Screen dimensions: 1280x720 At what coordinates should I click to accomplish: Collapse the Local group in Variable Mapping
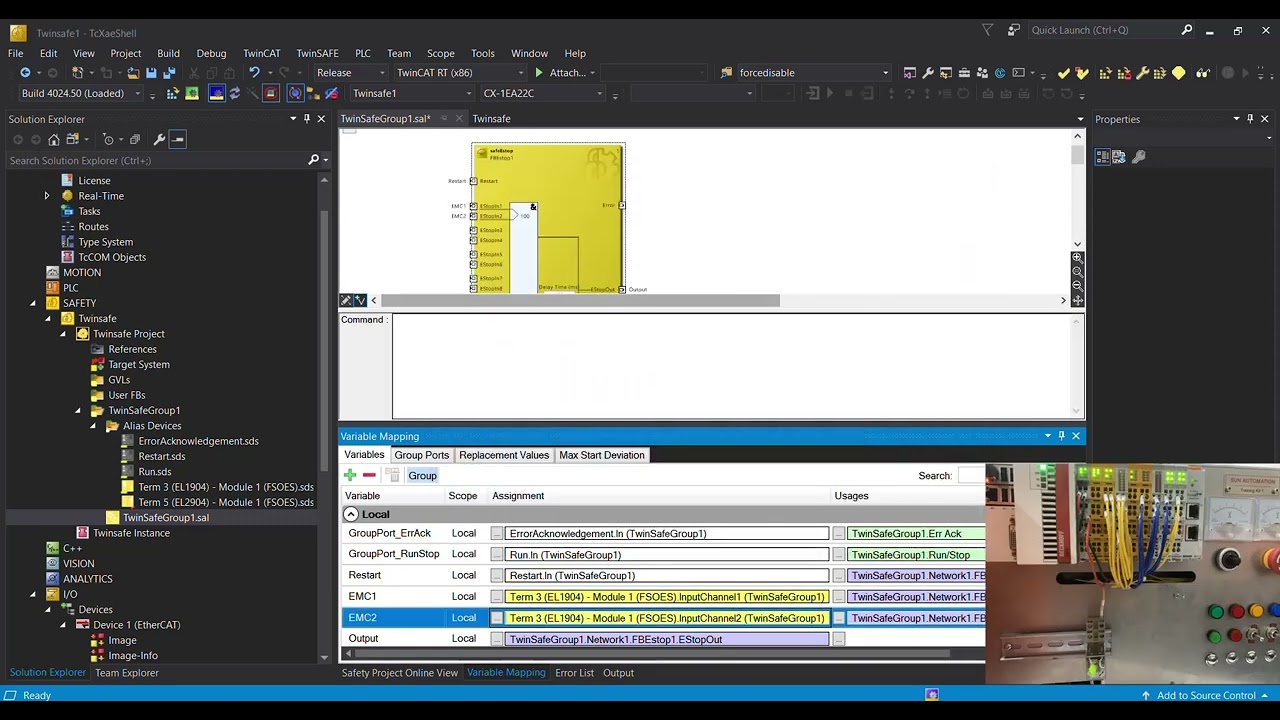click(x=351, y=514)
